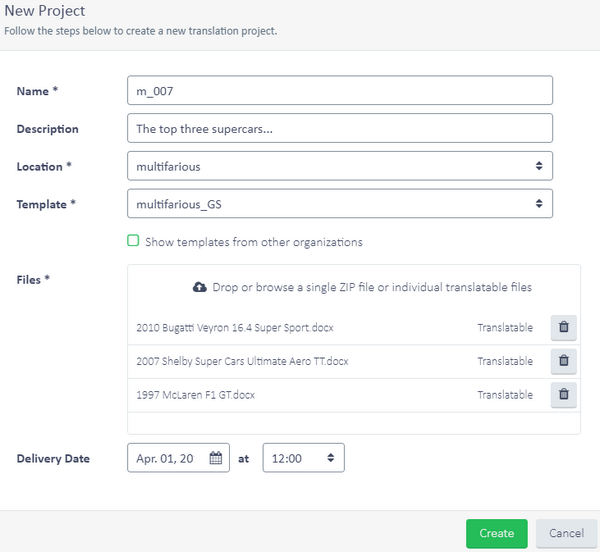Focus the project Name field

tap(340, 91)
